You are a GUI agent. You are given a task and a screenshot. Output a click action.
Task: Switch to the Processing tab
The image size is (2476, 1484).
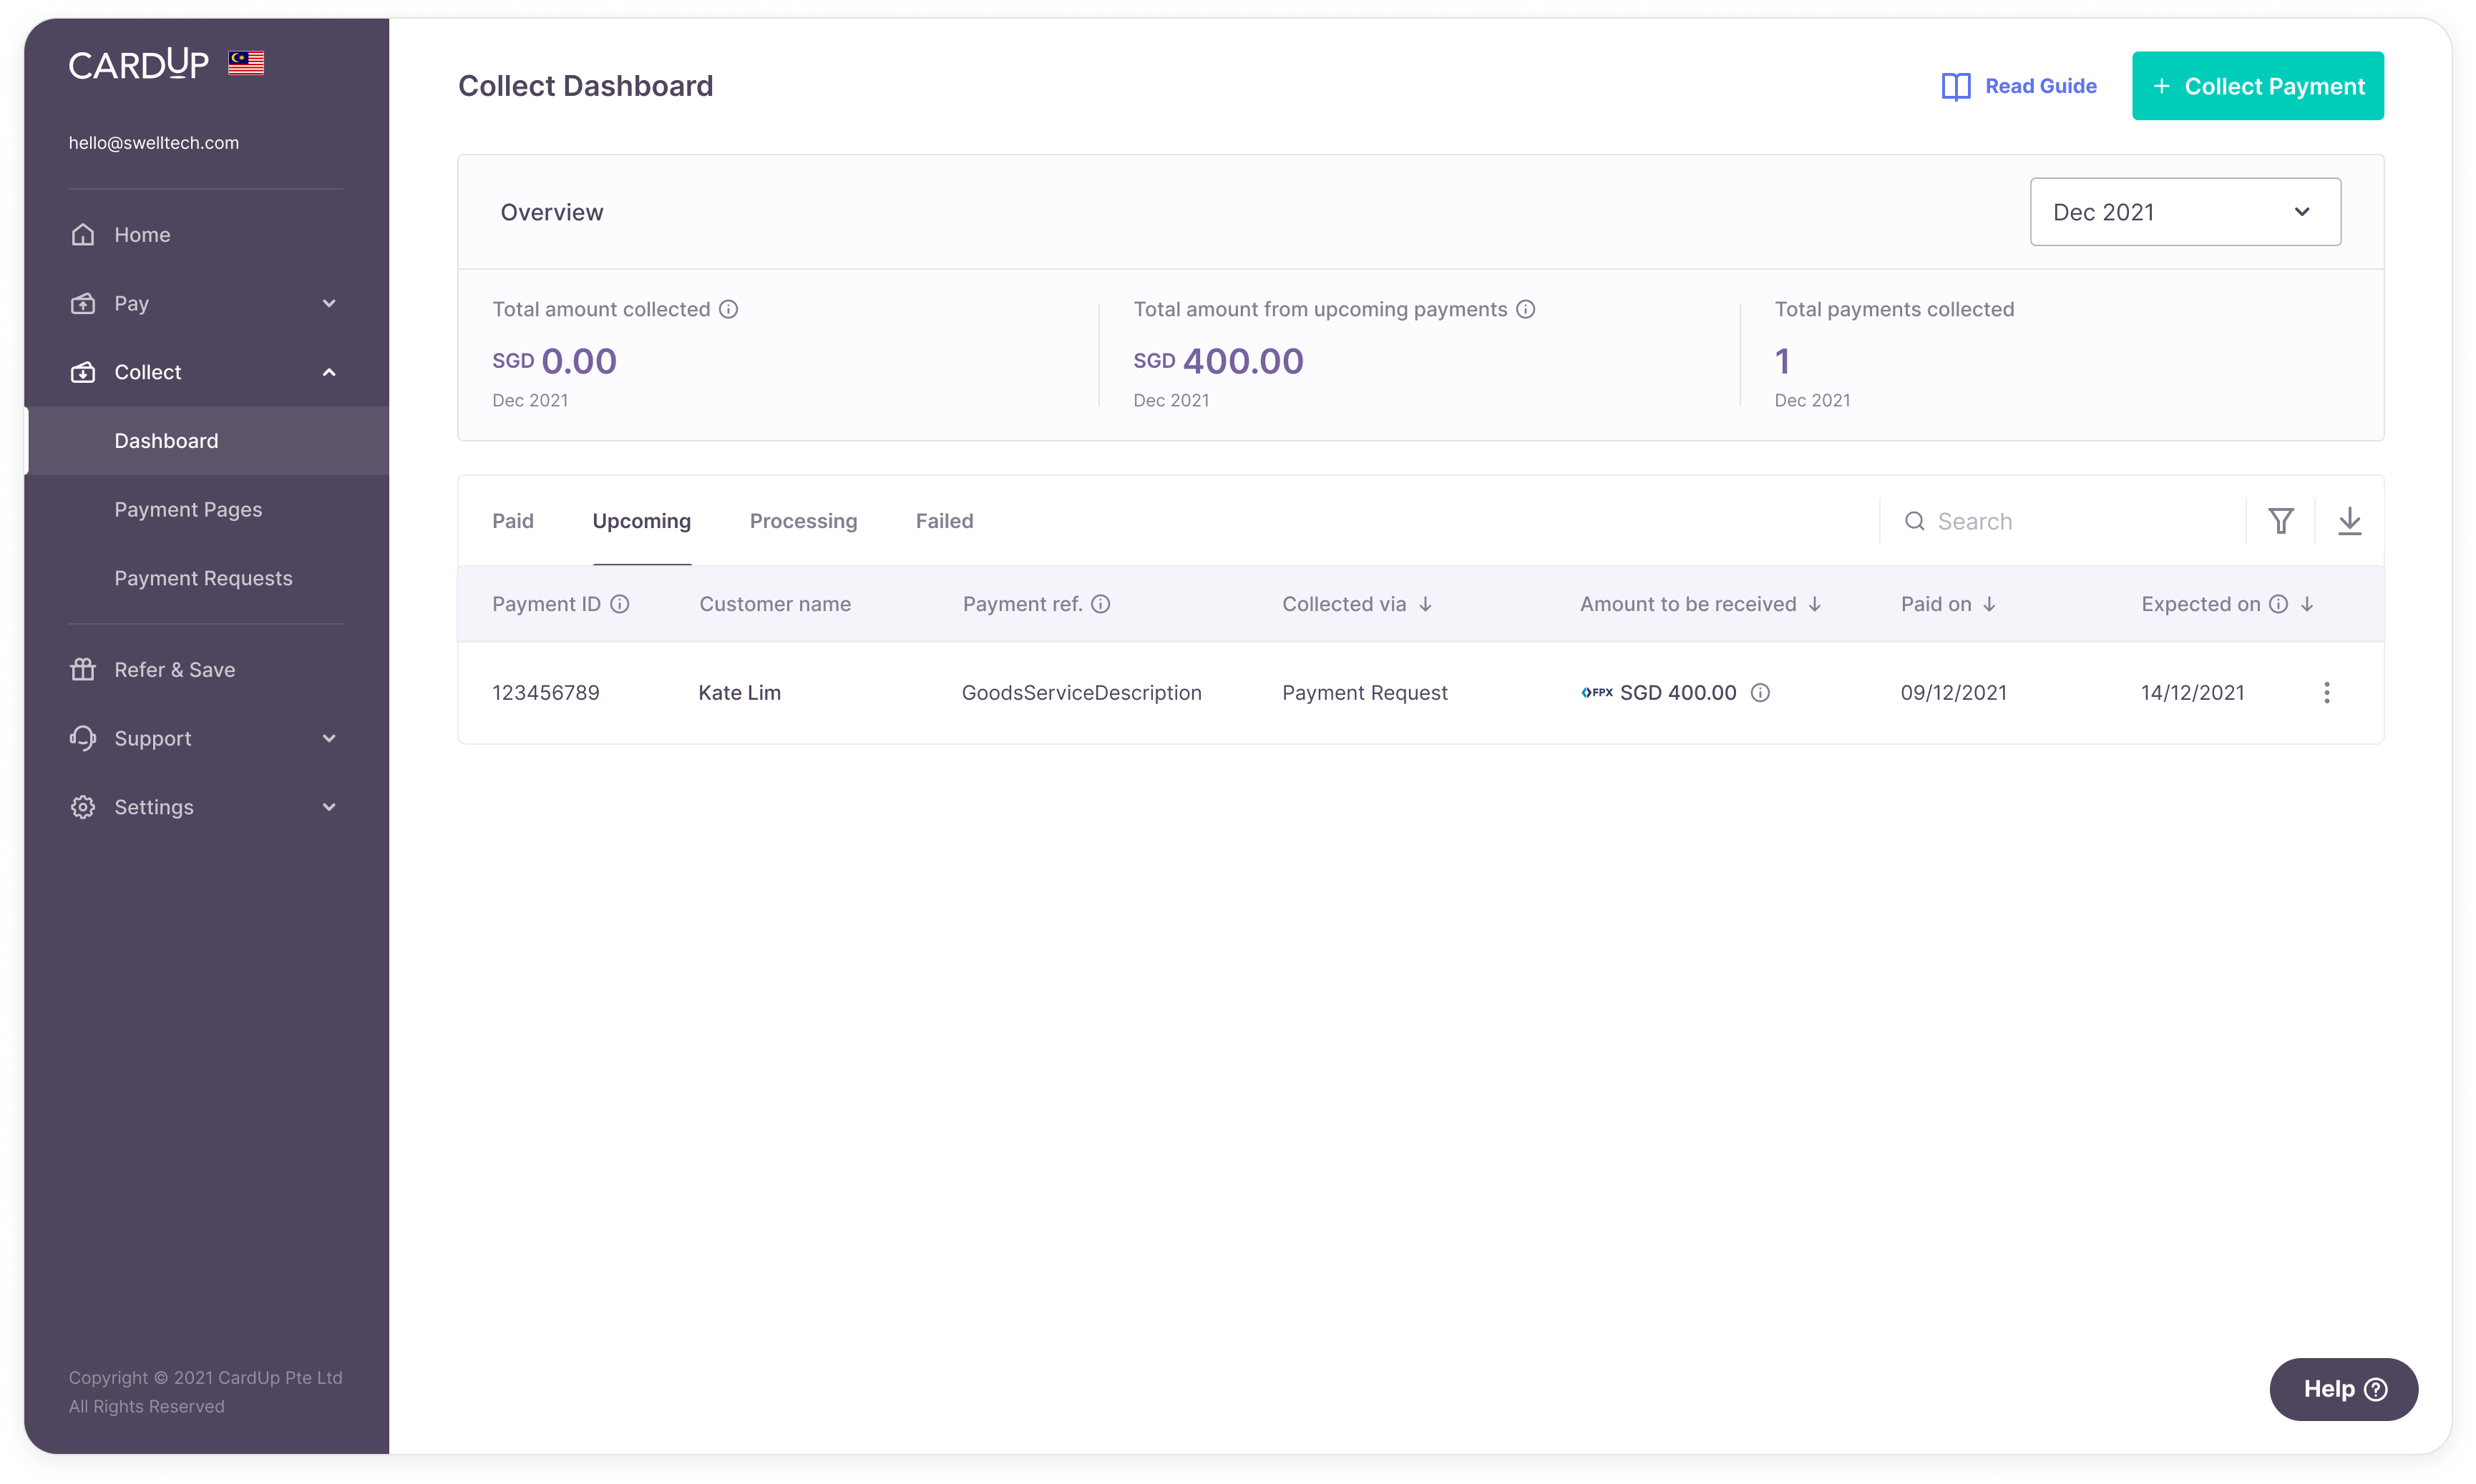803,521
